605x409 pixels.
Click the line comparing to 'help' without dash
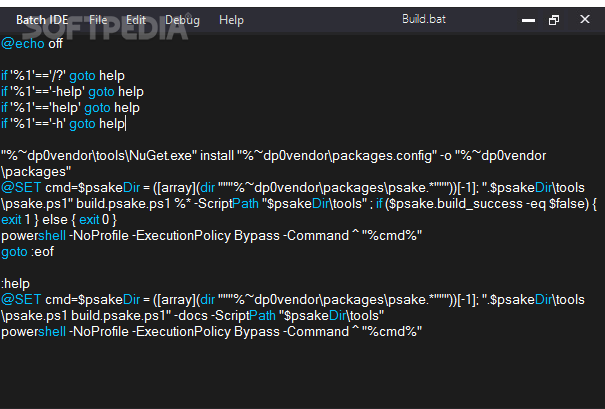(x=70, y=108)
